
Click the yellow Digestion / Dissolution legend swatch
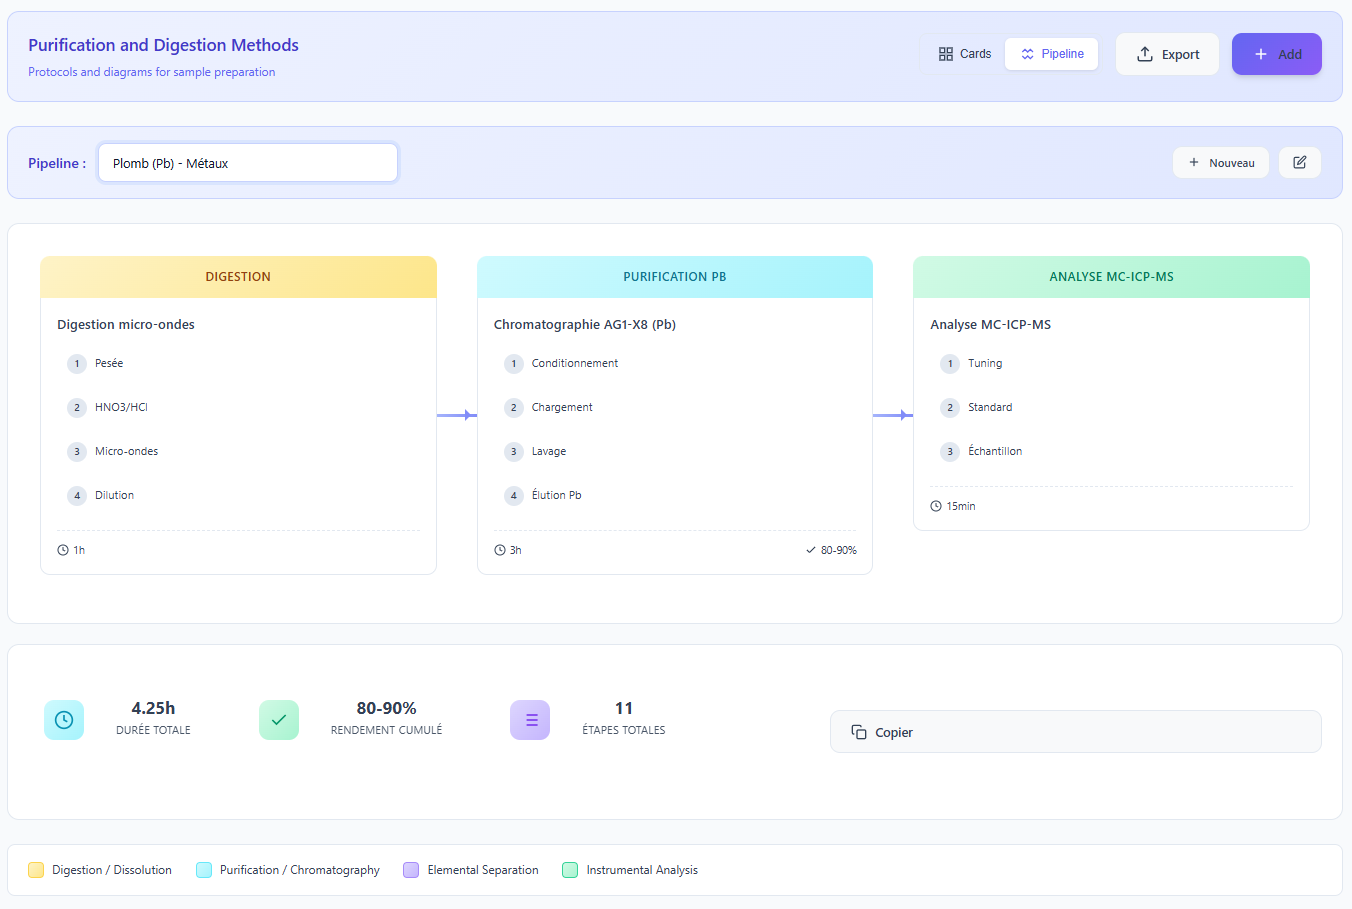[x=36, y=870]
